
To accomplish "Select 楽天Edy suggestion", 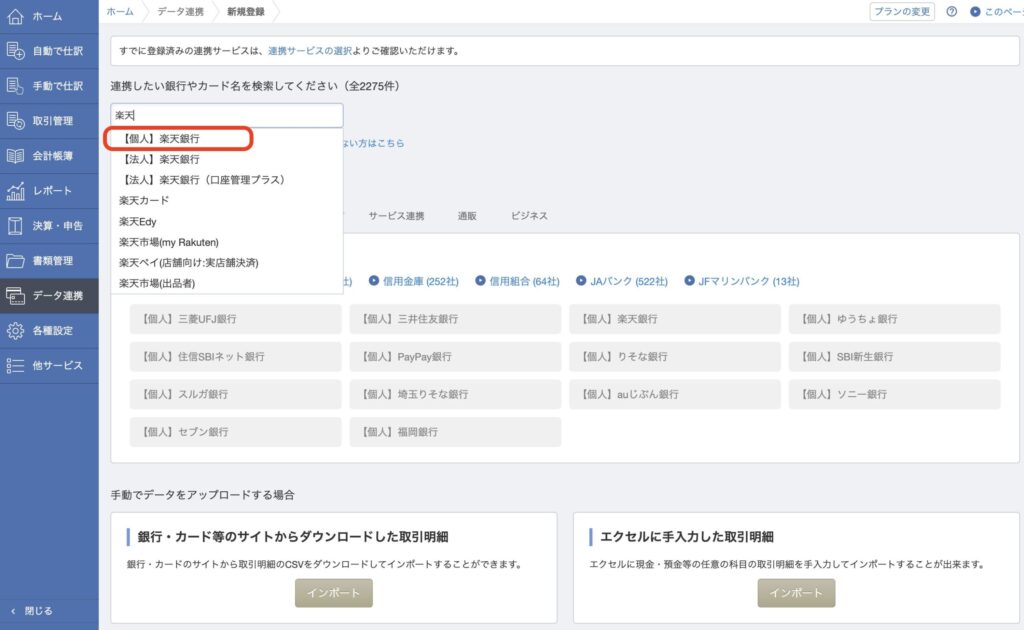I will [227, 221].
